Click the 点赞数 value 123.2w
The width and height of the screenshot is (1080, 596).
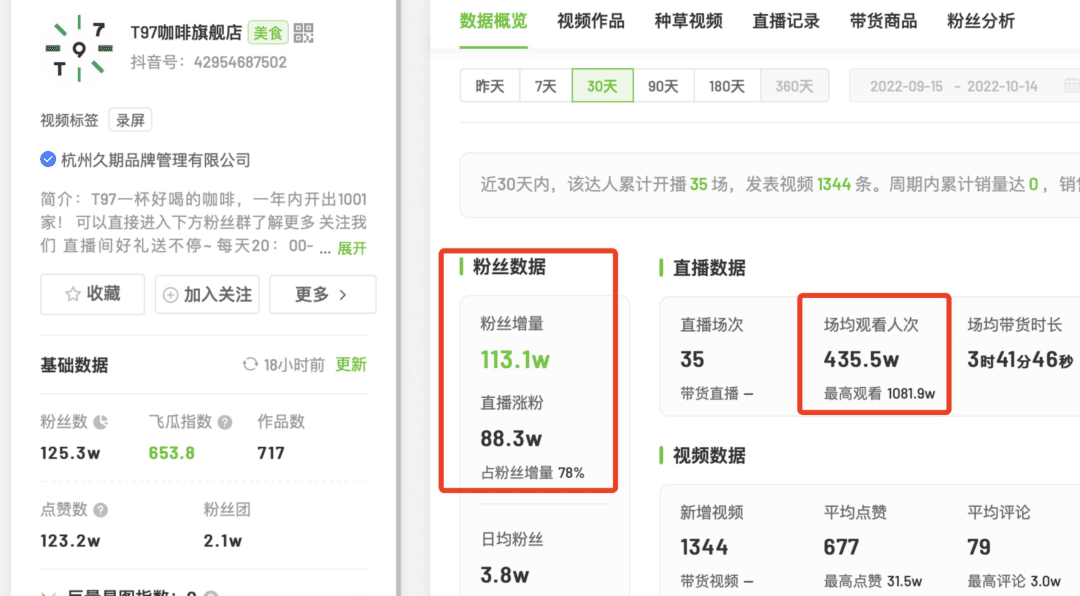tap(70, 541)
